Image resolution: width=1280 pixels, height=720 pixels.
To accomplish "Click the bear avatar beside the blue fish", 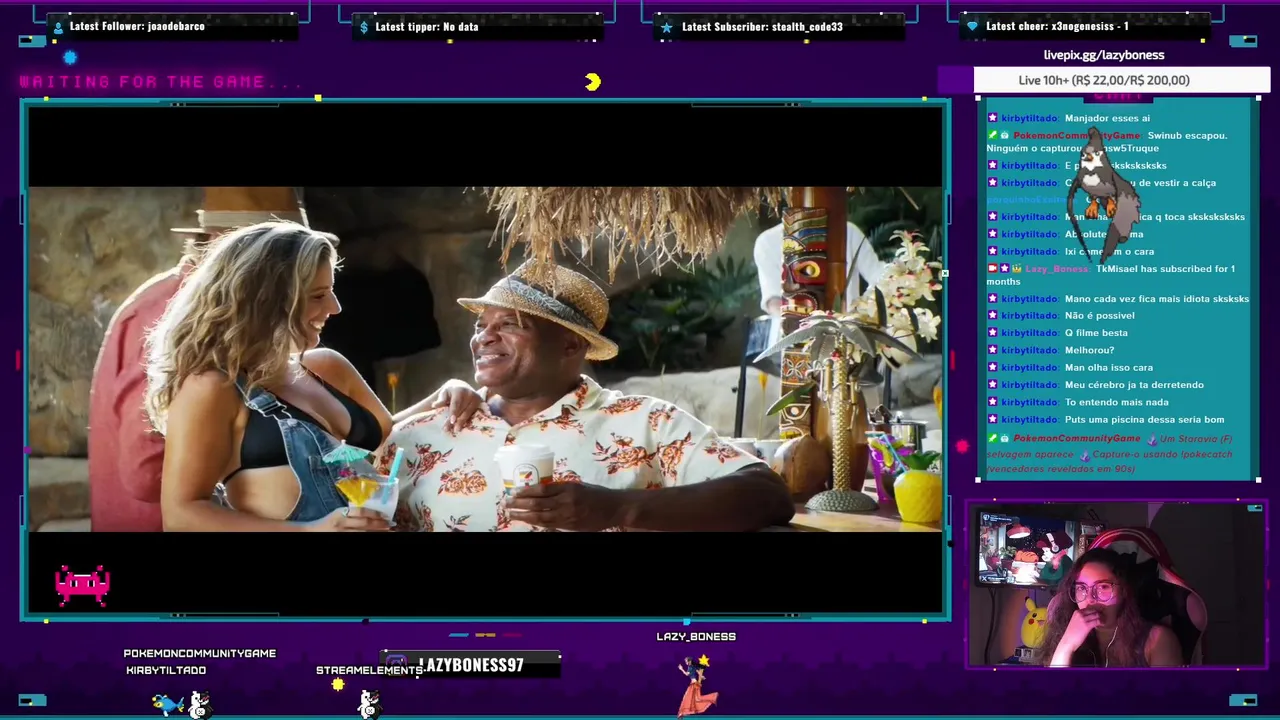I will (200, 706).
